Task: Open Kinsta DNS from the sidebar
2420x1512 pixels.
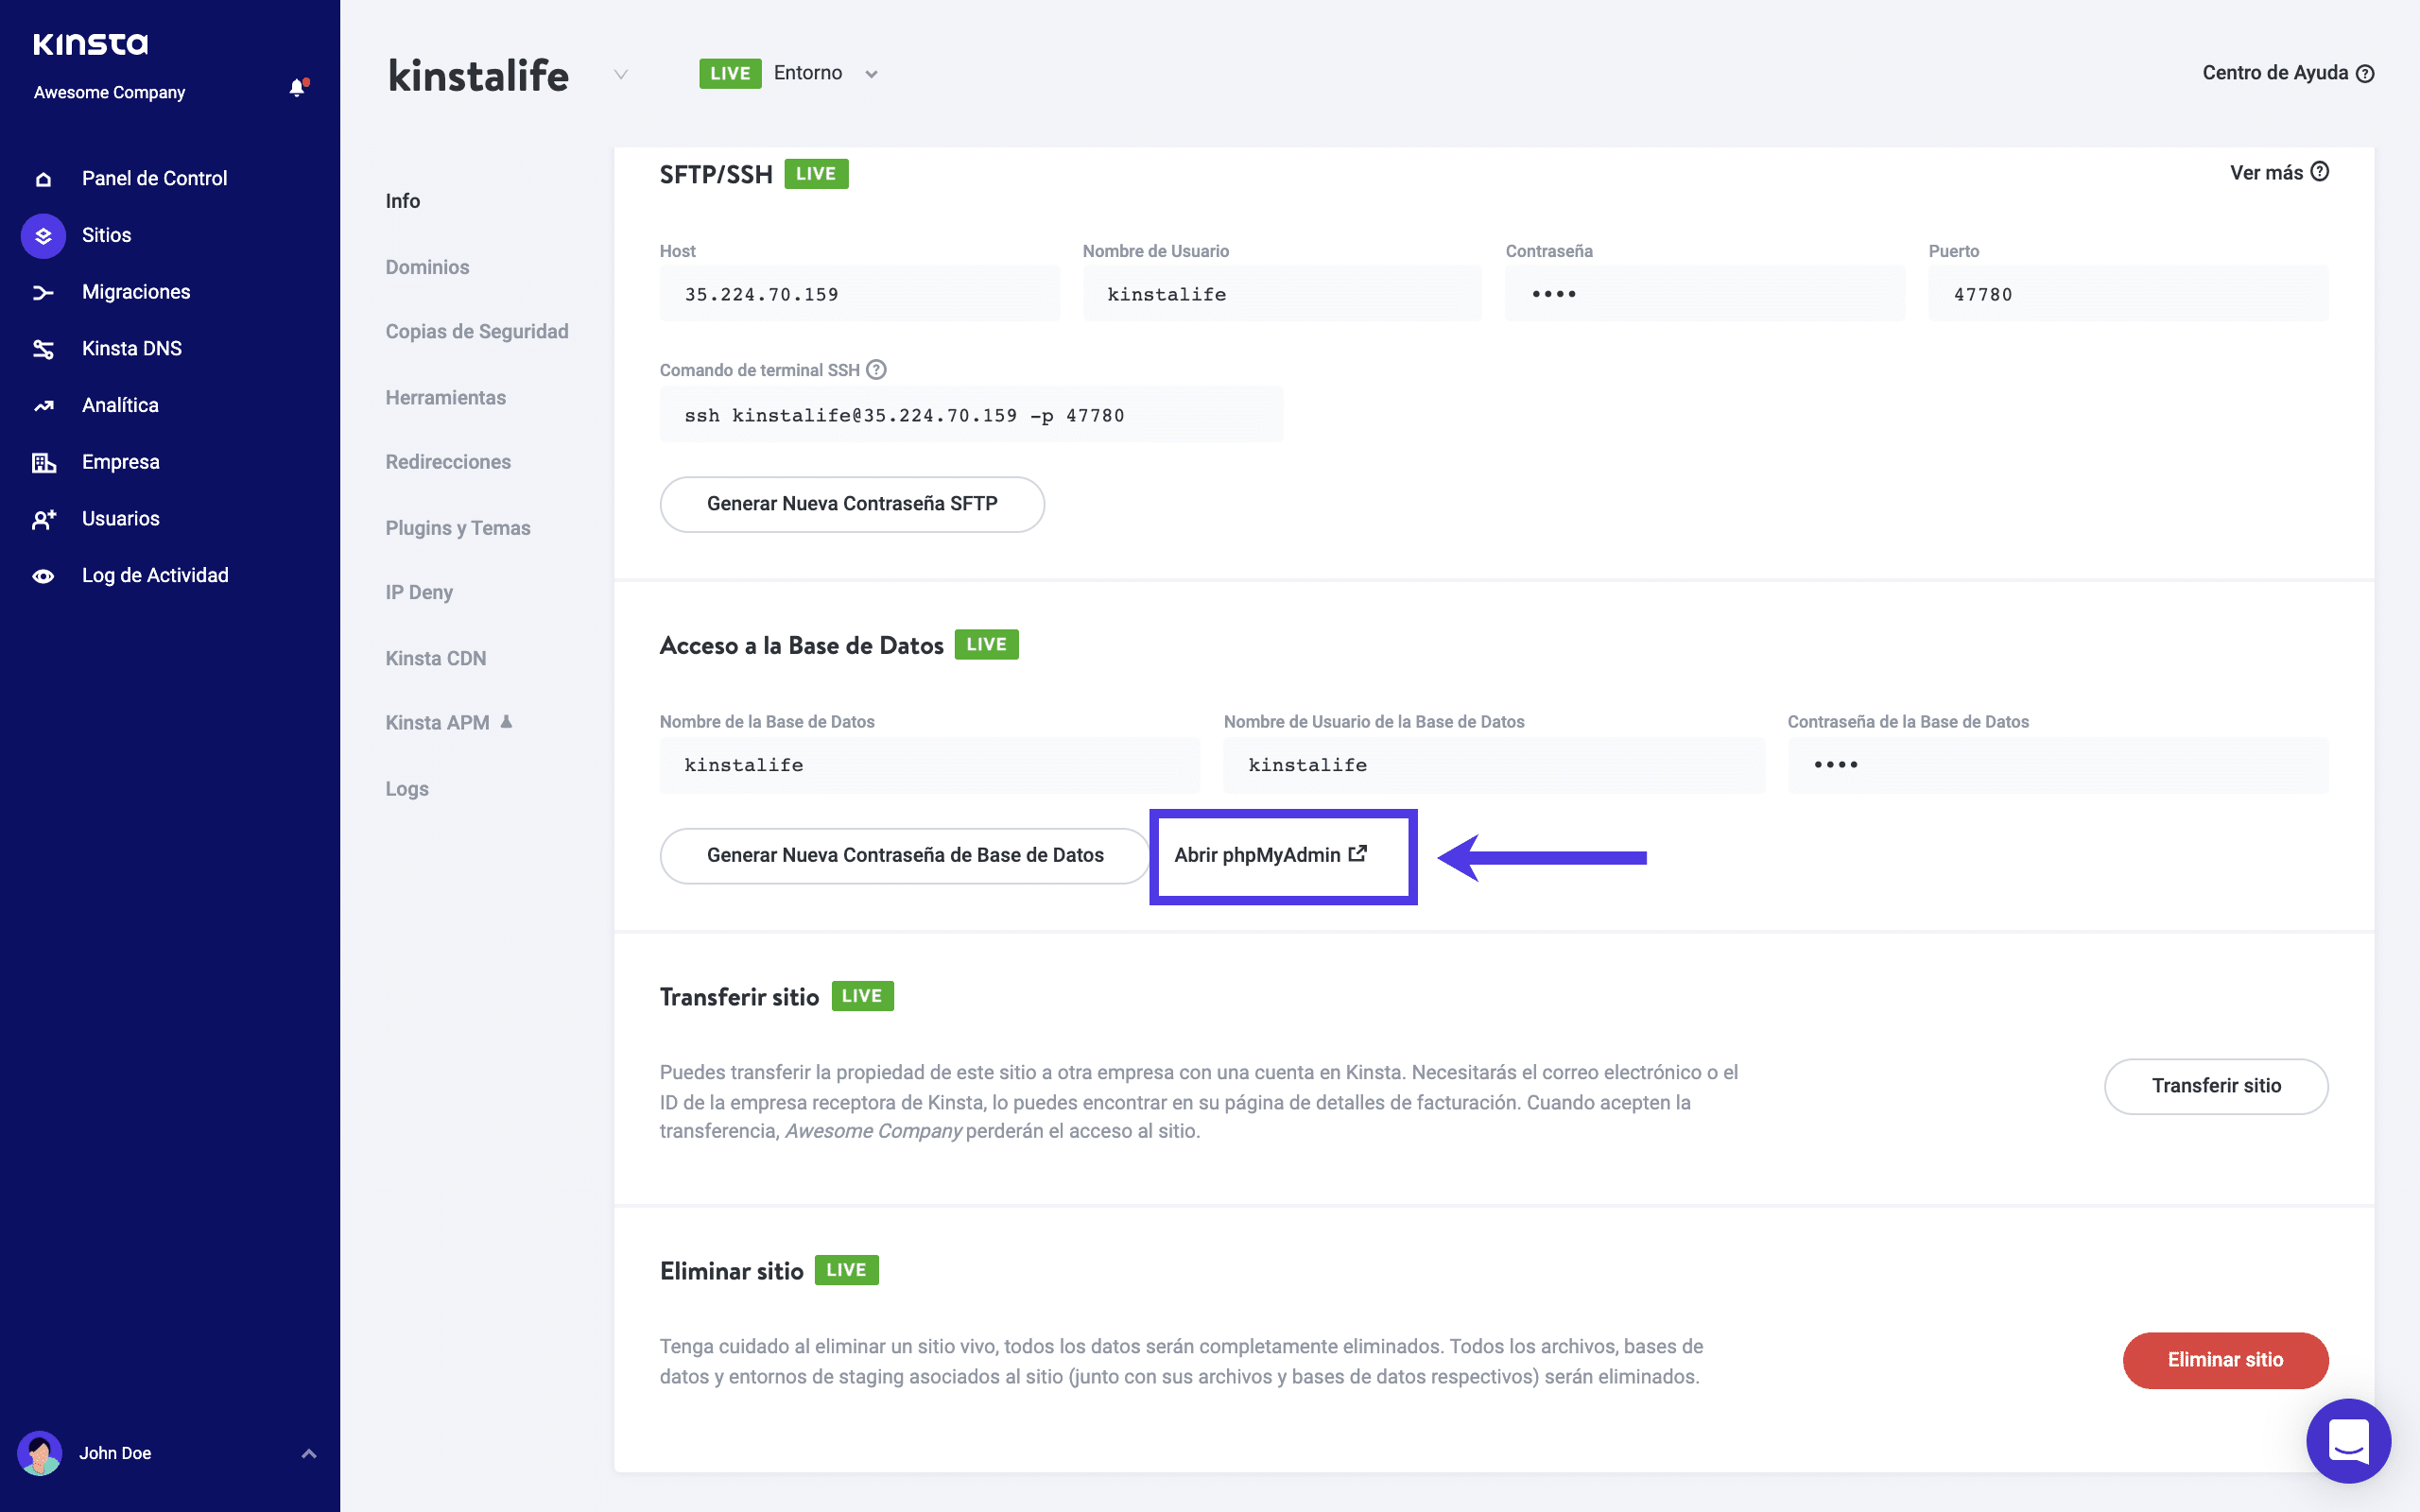Action: (x=131, y=348)
